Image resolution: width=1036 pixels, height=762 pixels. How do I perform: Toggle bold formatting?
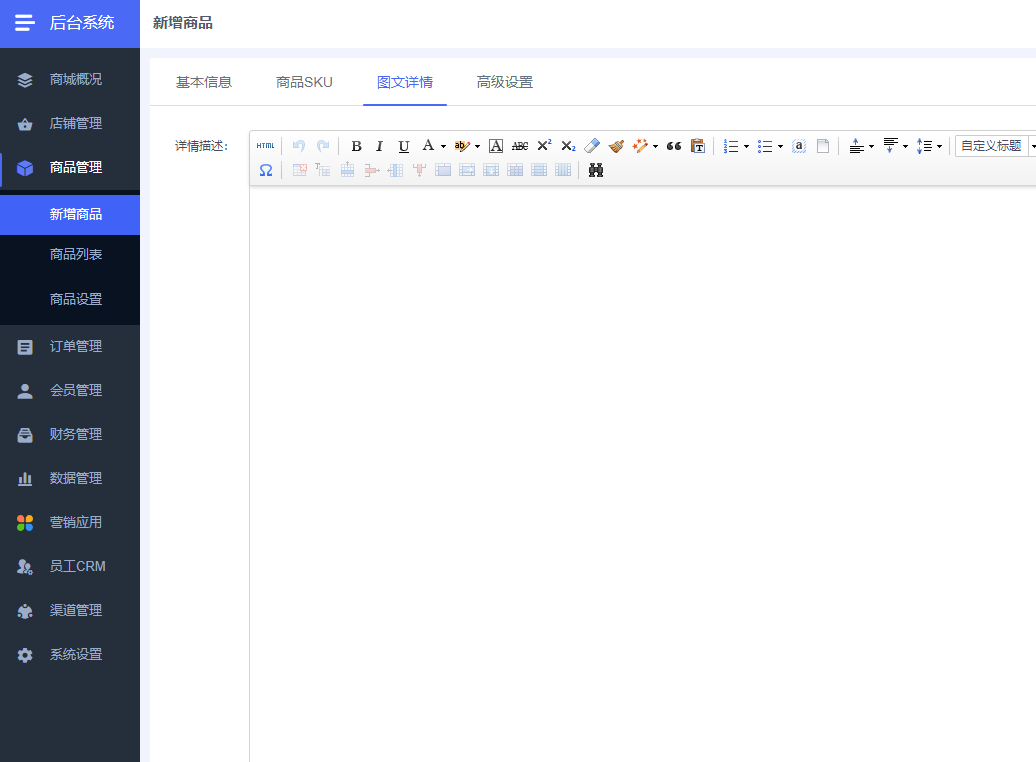click(356, 146)
